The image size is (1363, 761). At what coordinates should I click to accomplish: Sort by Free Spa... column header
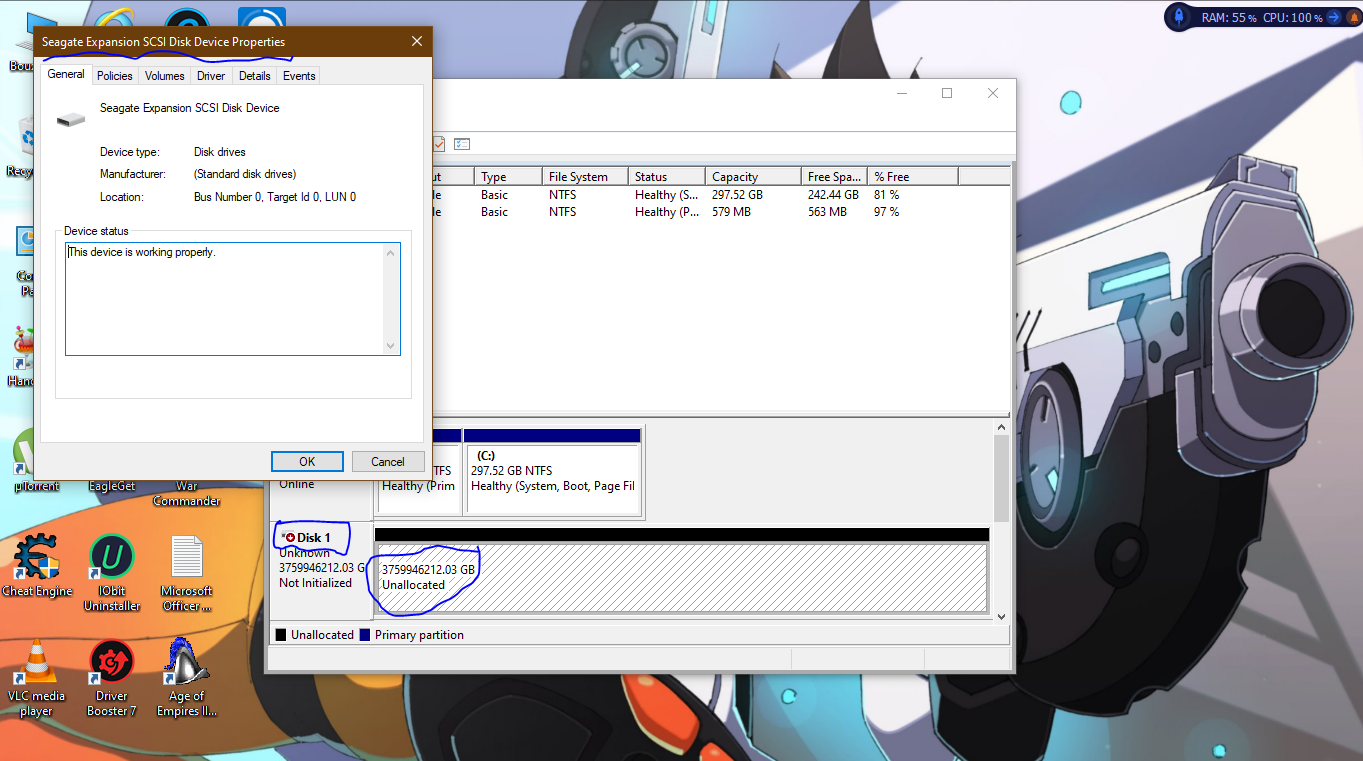(x=834, y=176)
